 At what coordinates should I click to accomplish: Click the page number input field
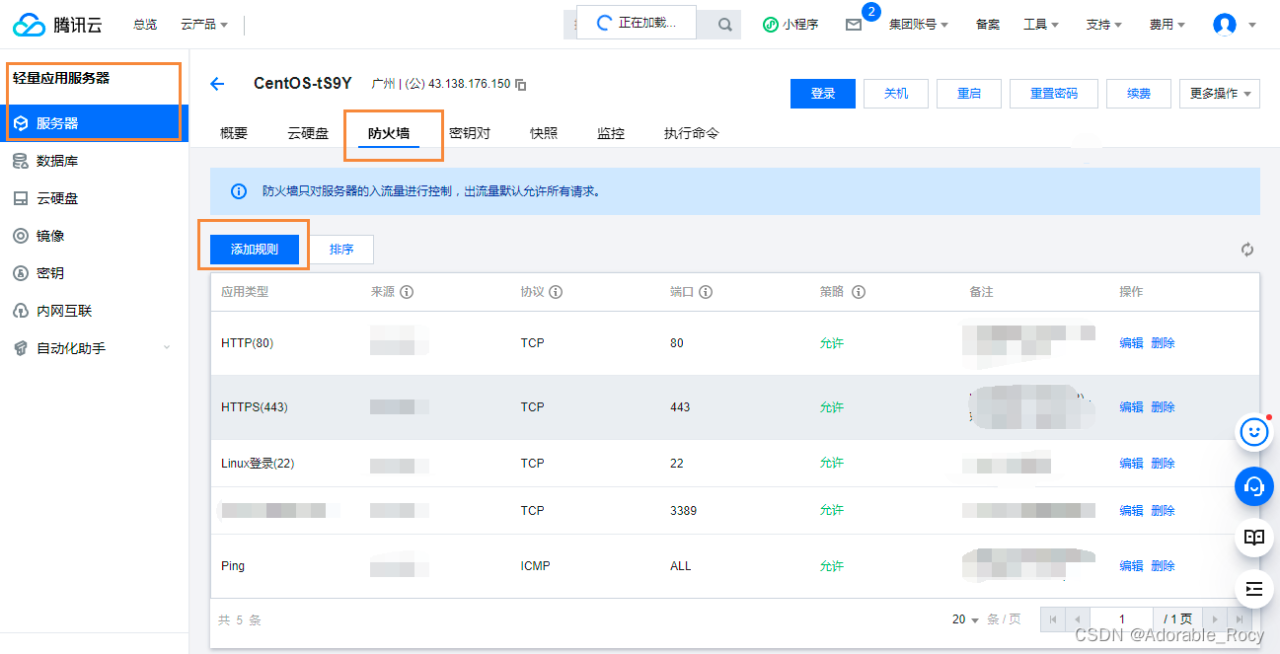1122,620
